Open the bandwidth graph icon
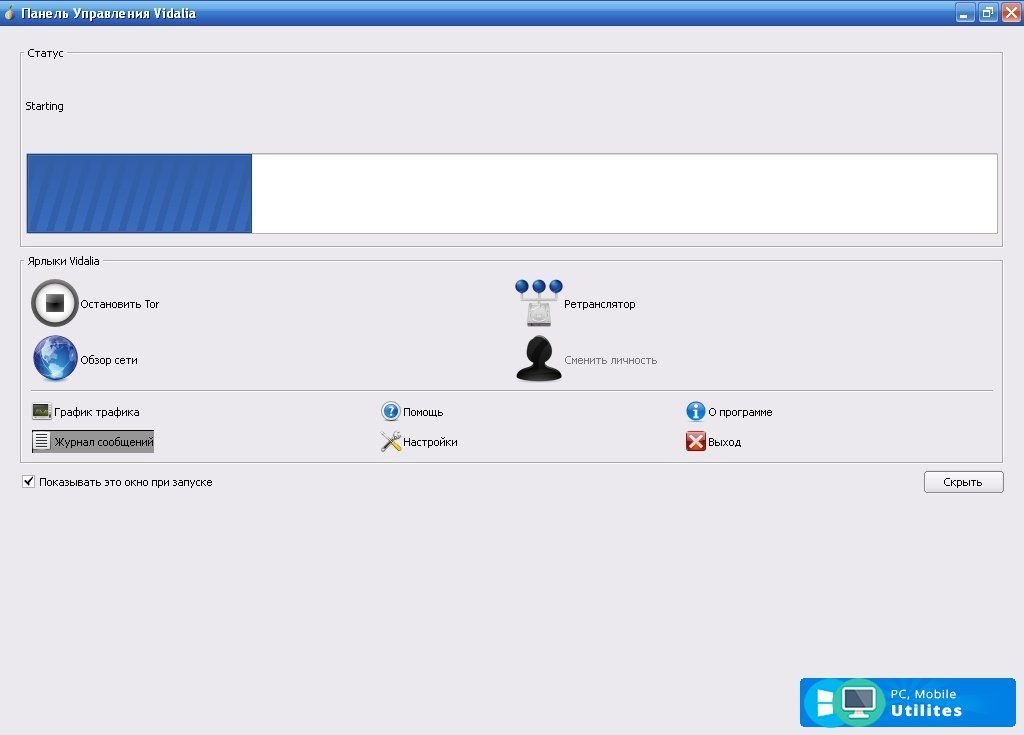The image size is (1024, 735). pos(41,412)
